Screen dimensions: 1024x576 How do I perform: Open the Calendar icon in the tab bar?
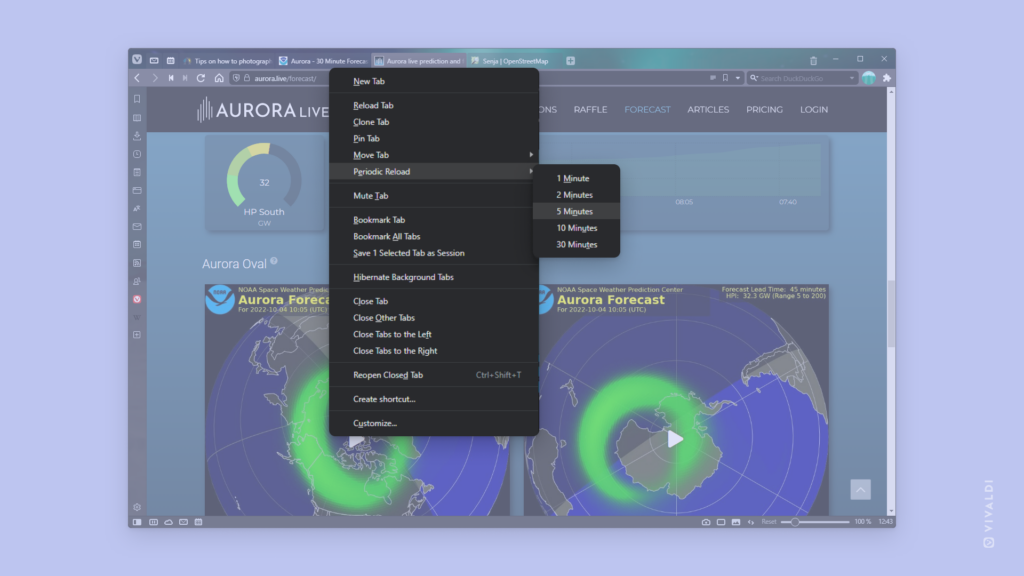point(170,61)
